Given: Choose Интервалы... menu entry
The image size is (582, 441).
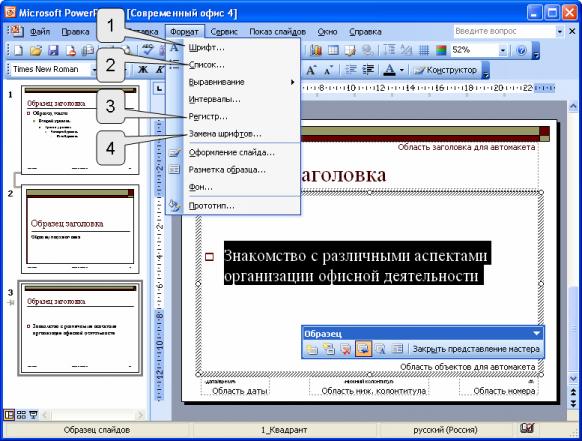Looking at the screenshot, I should click(233, 99).
